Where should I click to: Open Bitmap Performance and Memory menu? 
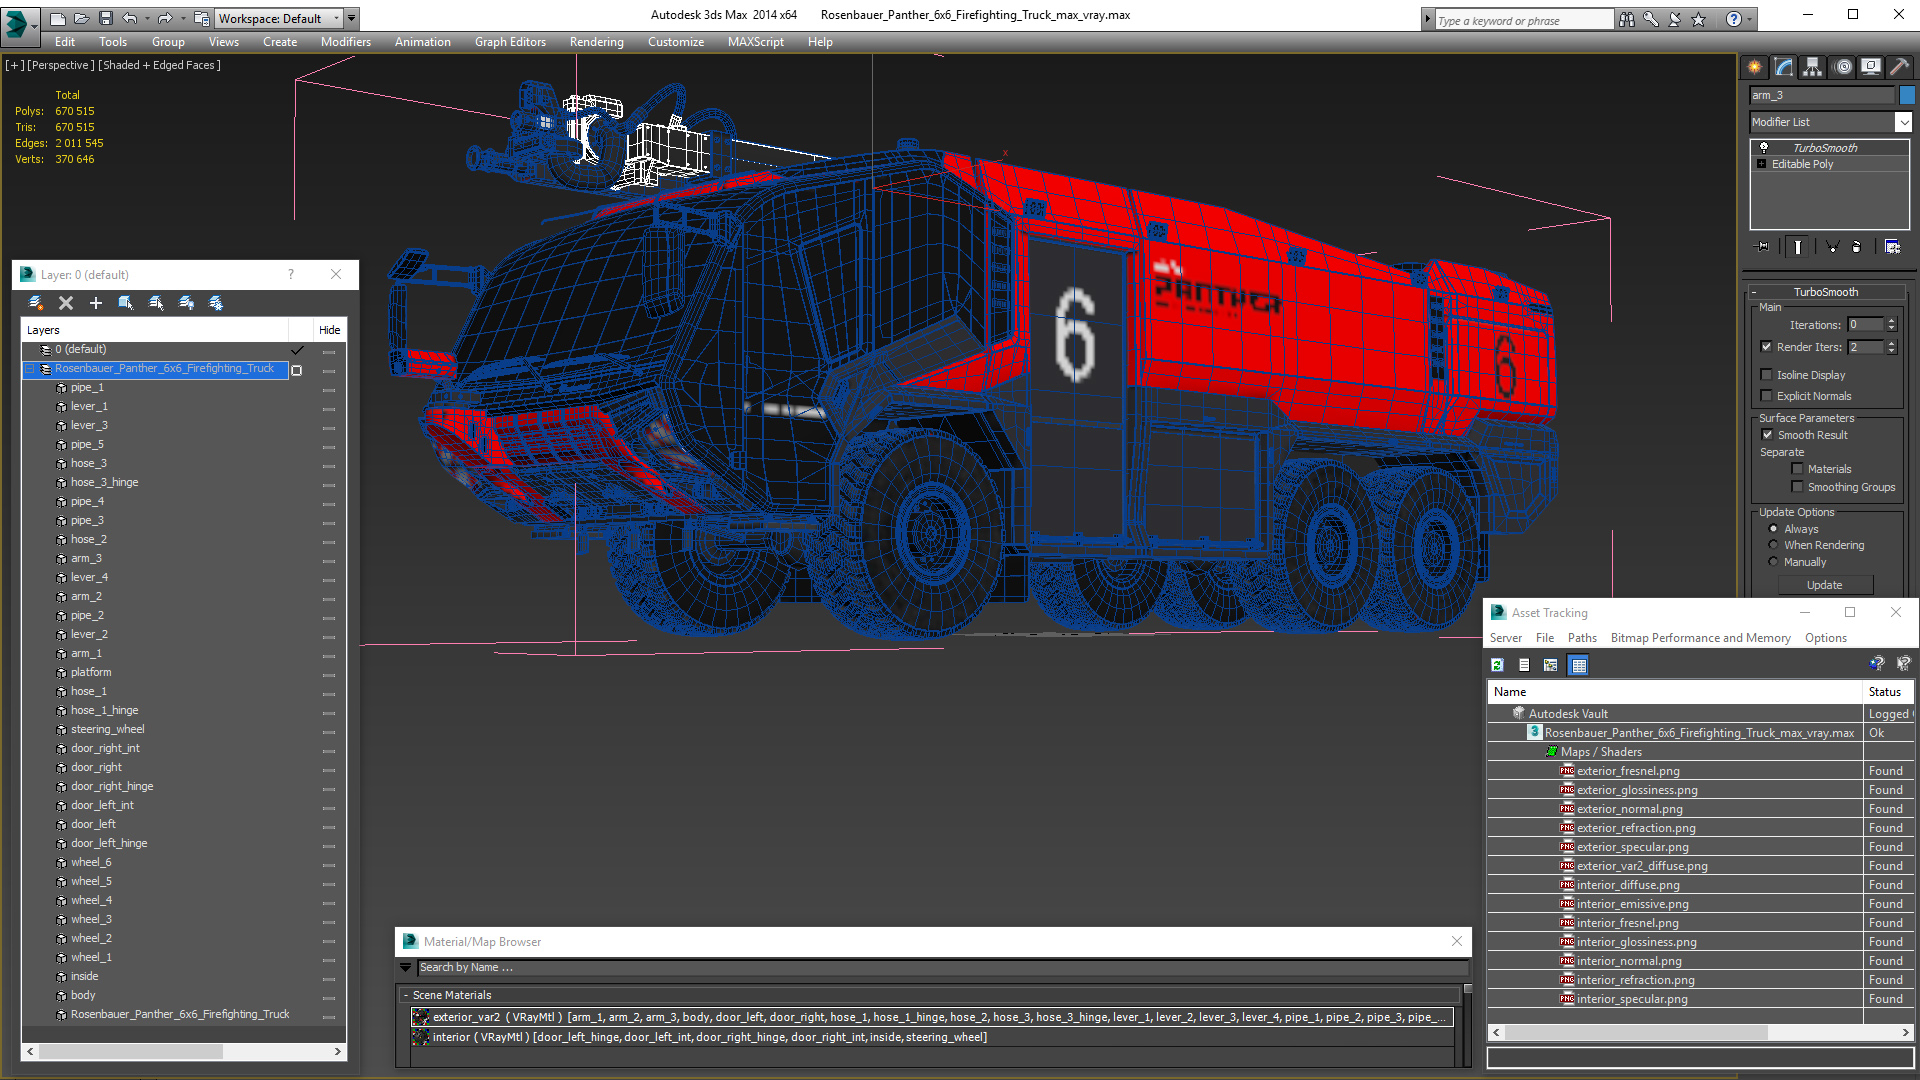[x=1700, y=638]
